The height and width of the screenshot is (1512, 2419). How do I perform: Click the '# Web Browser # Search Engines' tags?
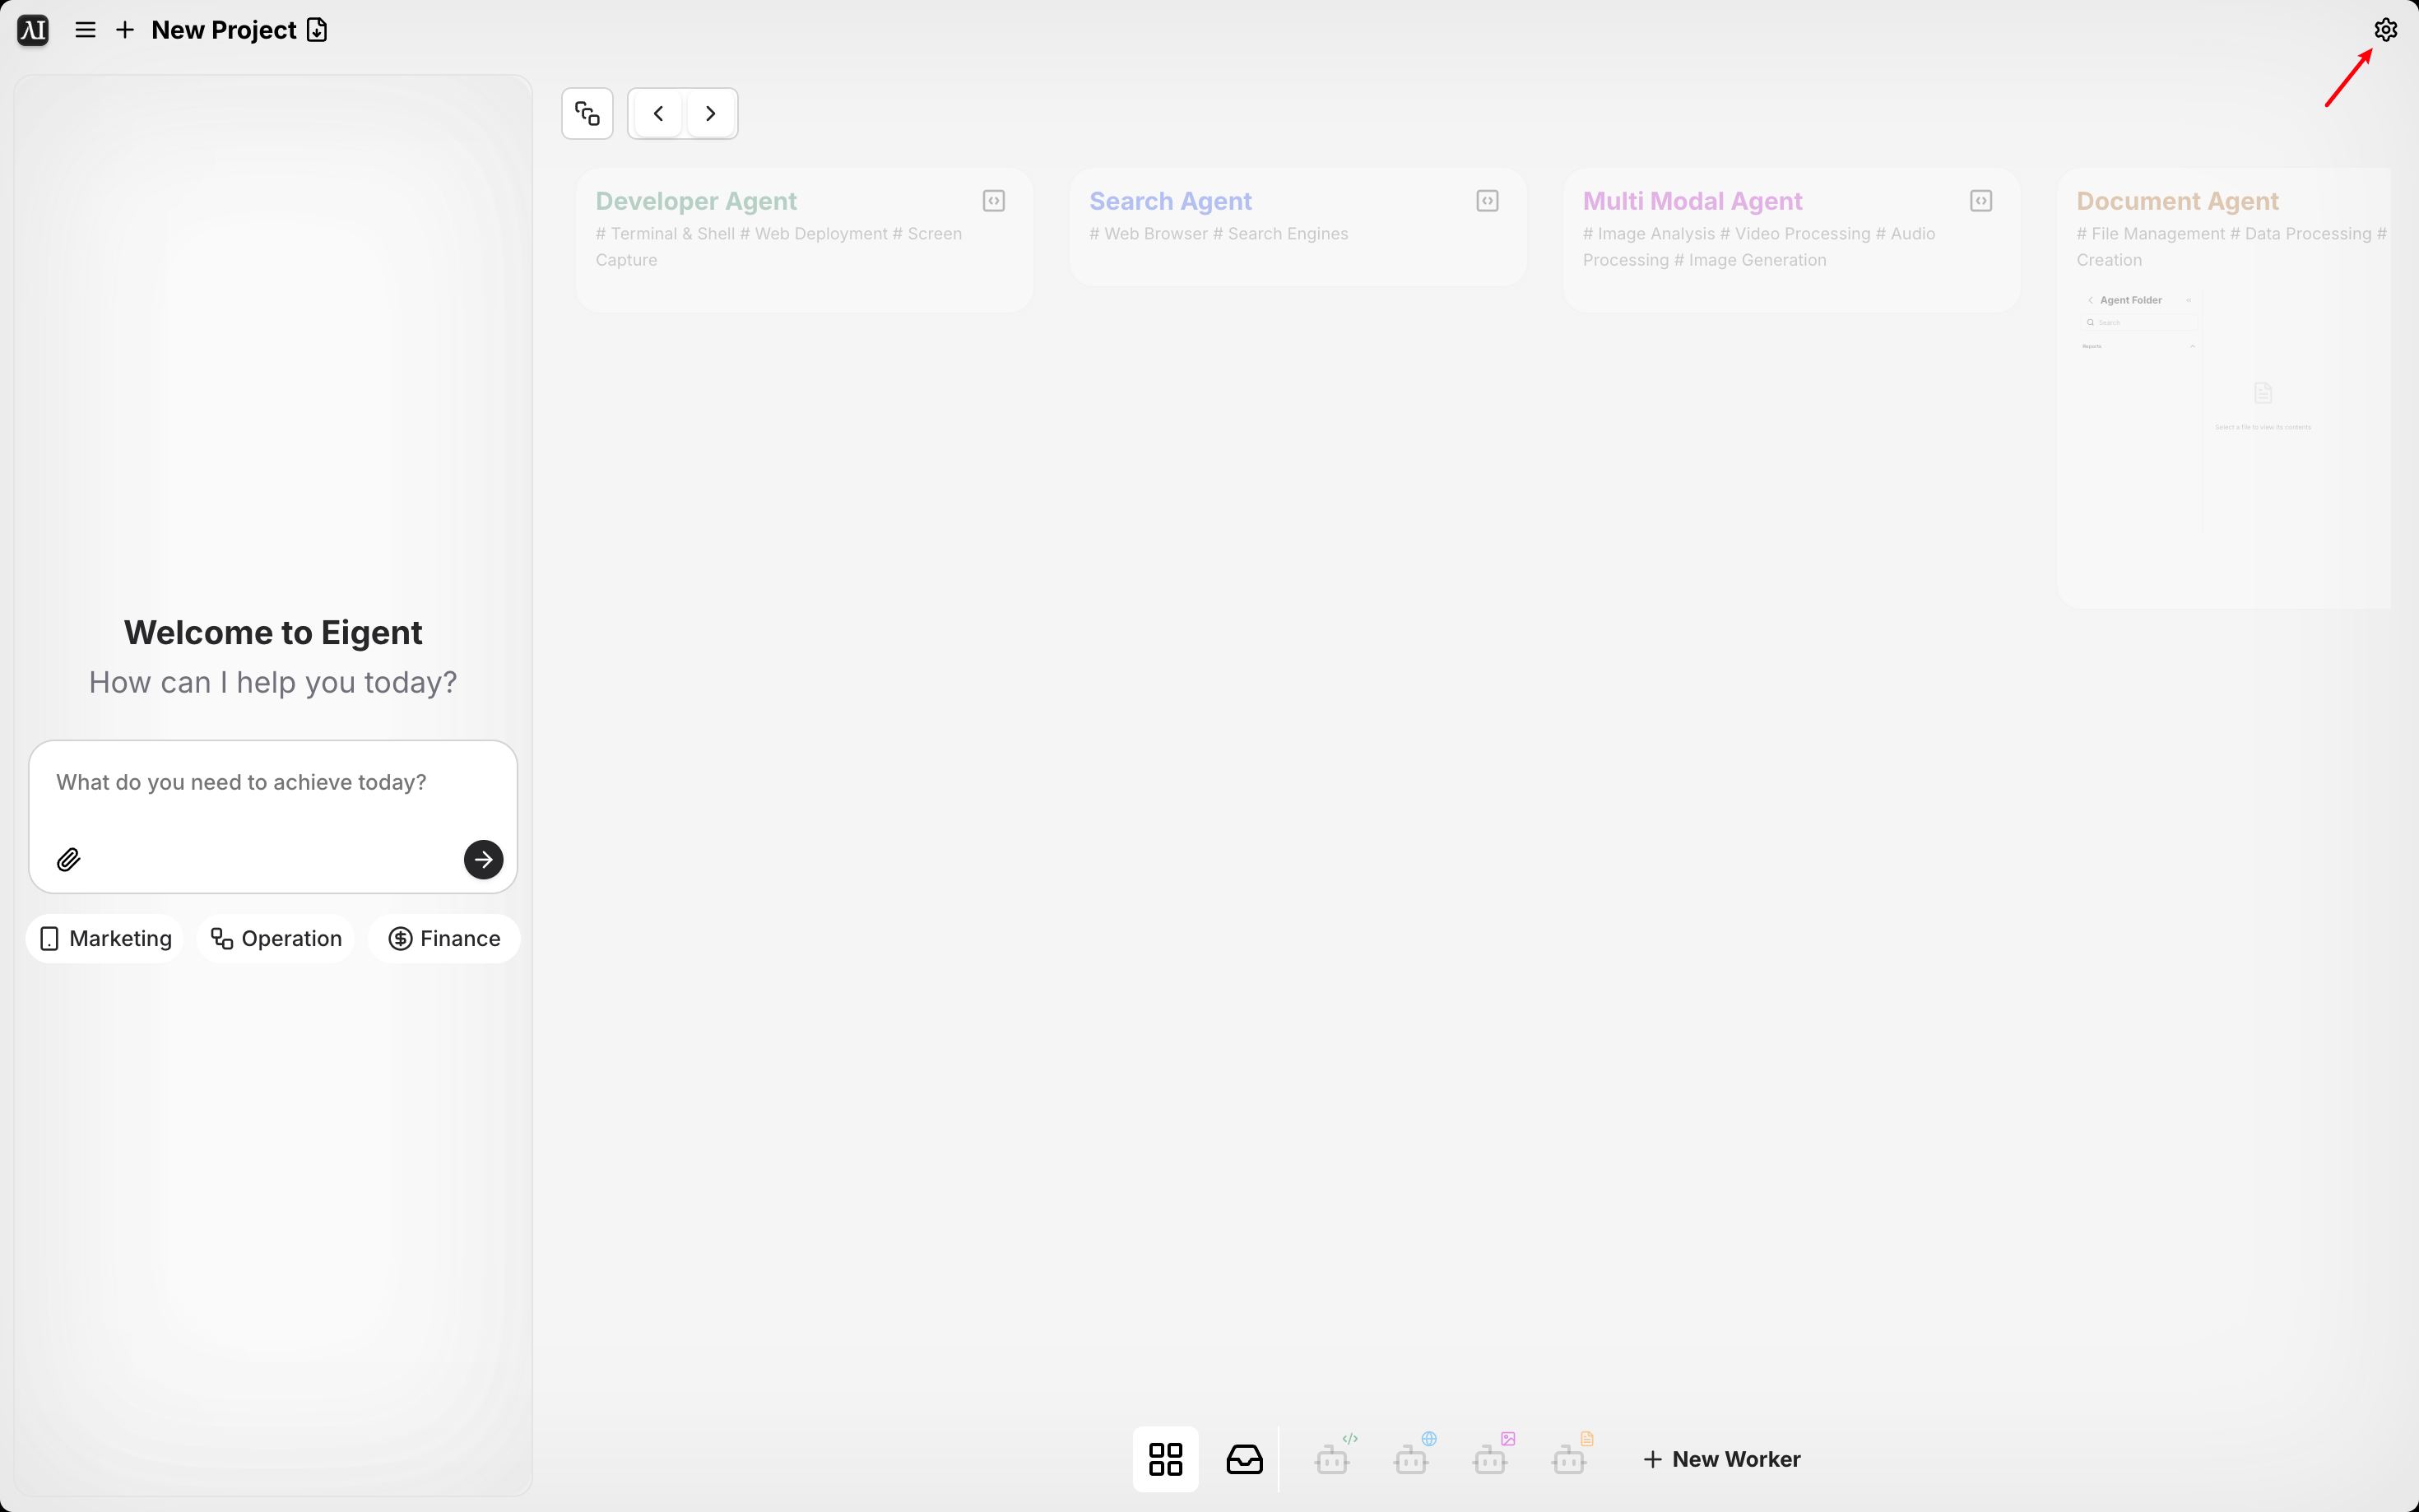(1218, 234)
